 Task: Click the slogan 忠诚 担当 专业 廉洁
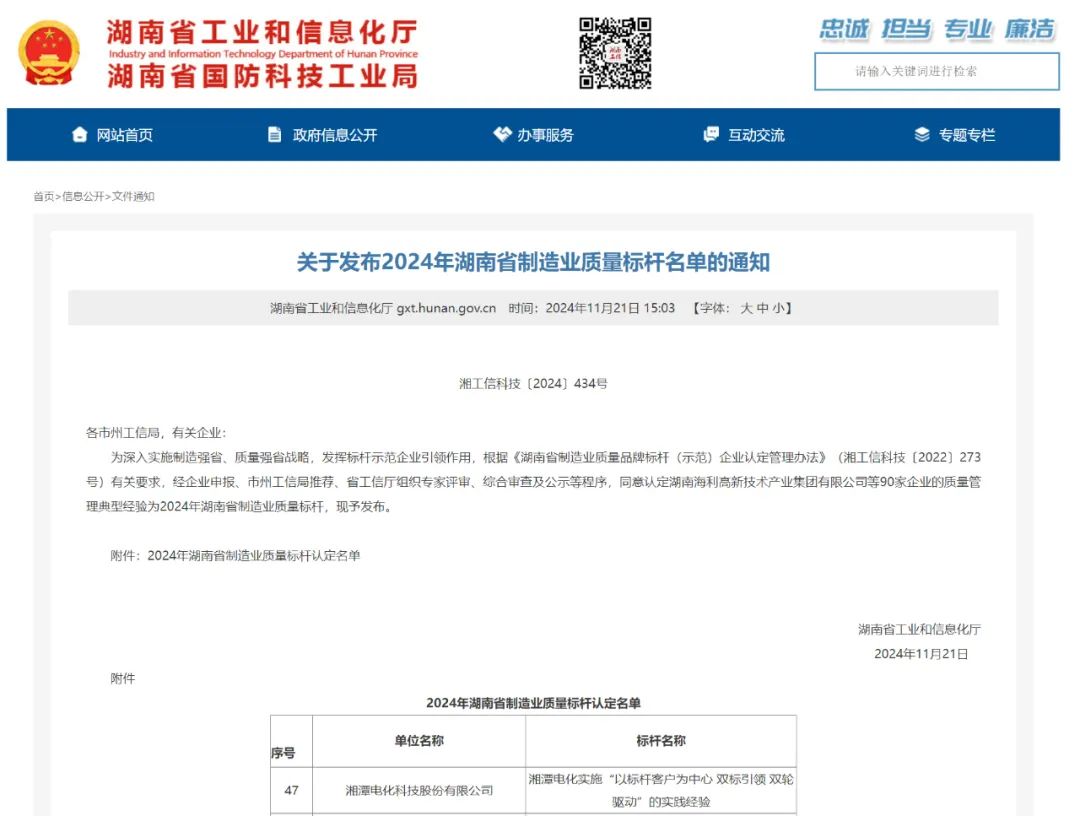[x=937, y=29]
